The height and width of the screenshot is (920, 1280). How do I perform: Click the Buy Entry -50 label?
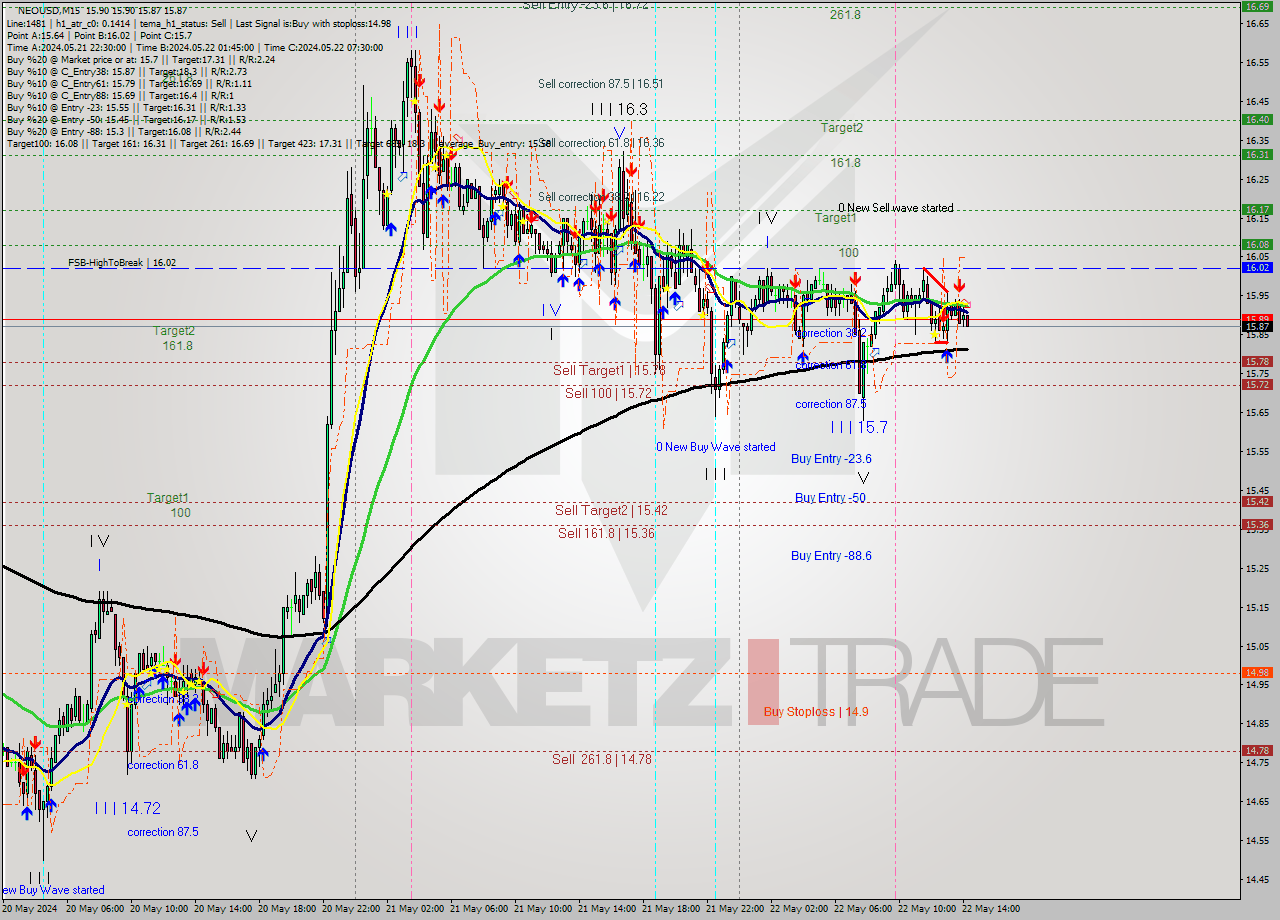pos(830,498)
